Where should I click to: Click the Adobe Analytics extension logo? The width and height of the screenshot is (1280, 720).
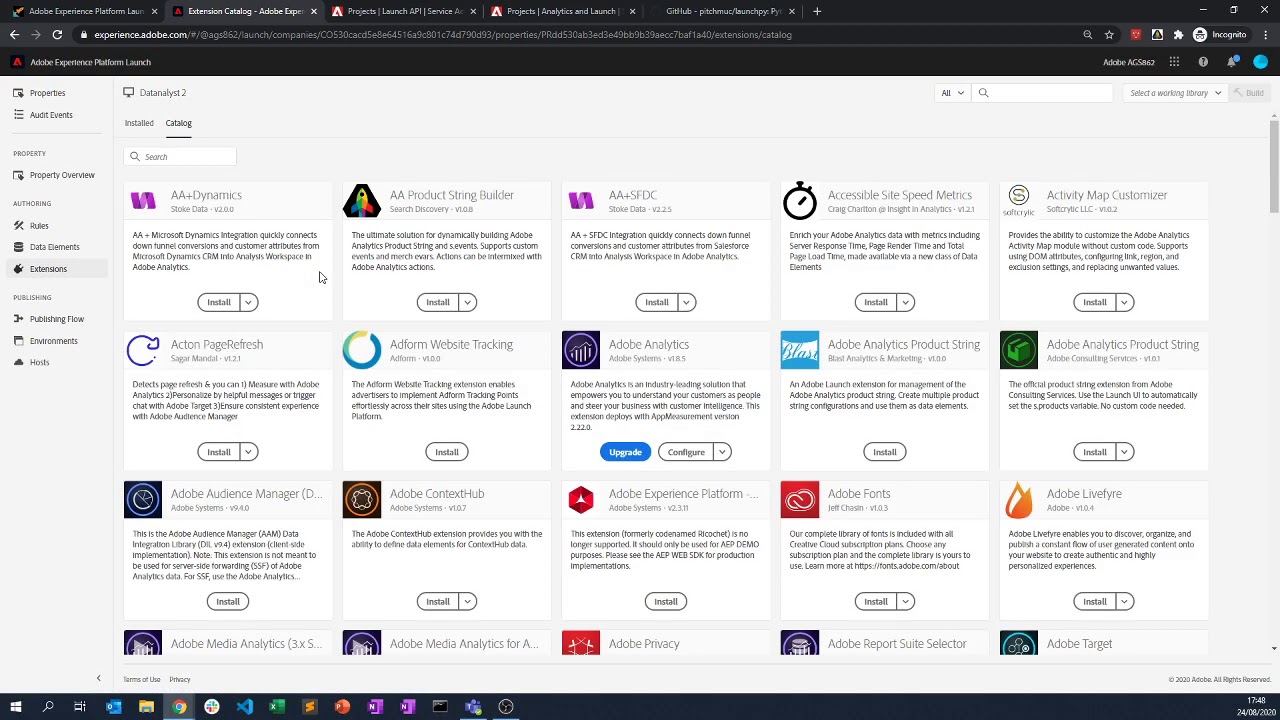tap(581, 350)
